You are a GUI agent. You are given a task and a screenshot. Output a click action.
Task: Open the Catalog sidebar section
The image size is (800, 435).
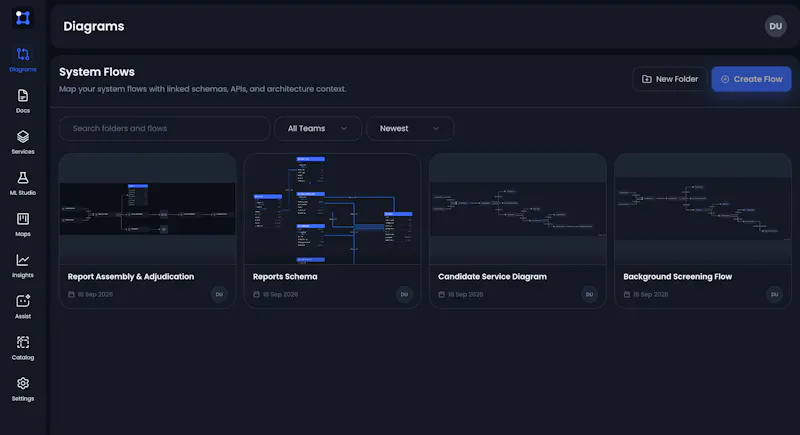tap(22, 348)
